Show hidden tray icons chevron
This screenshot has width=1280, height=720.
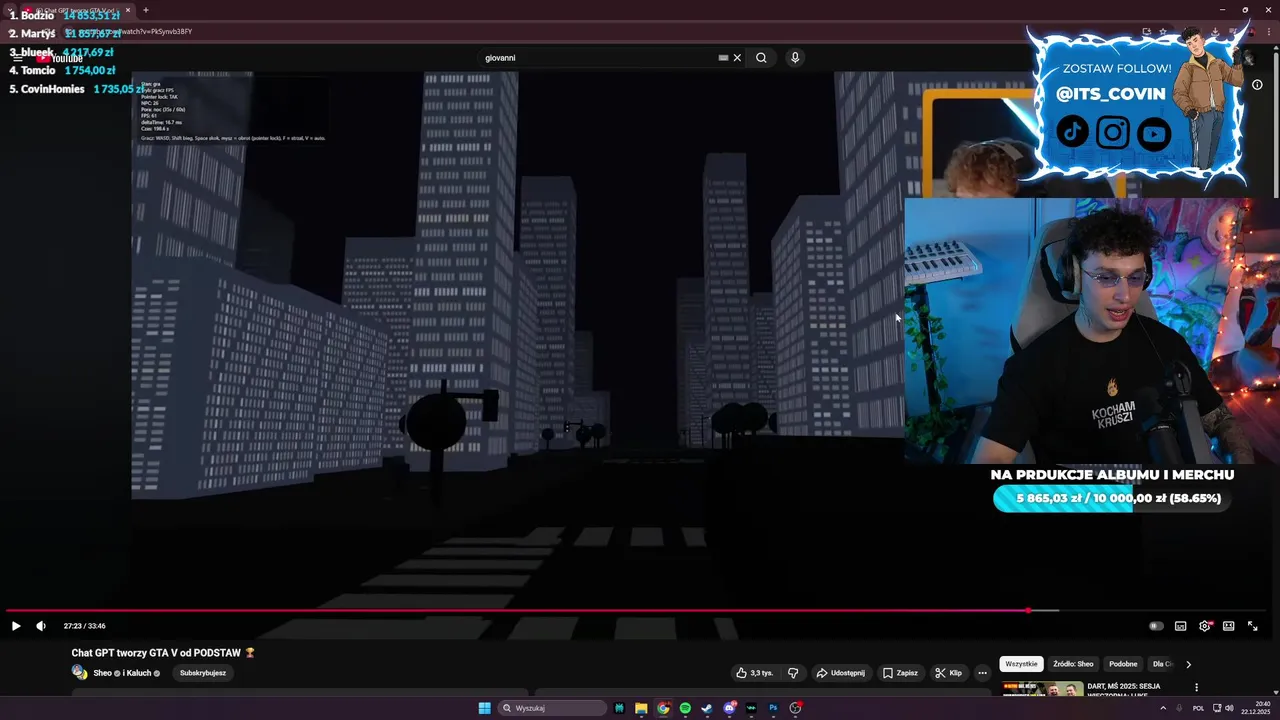tap(1165, 708)
